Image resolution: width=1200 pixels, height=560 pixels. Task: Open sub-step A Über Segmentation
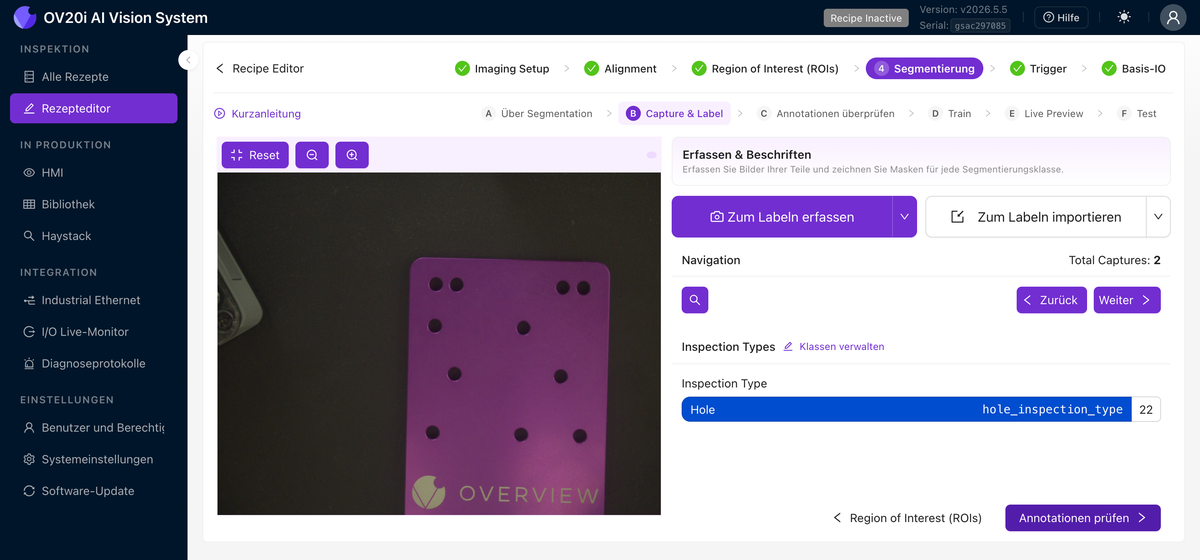(537, 114)
